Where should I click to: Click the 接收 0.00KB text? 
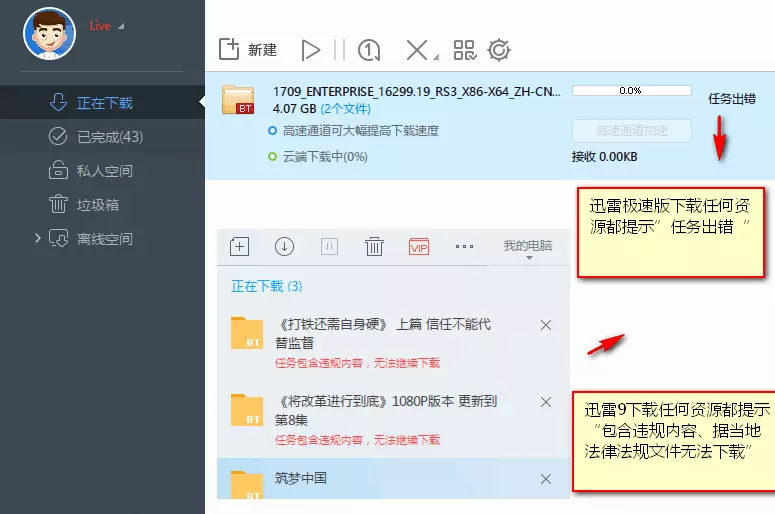[604, 157]
